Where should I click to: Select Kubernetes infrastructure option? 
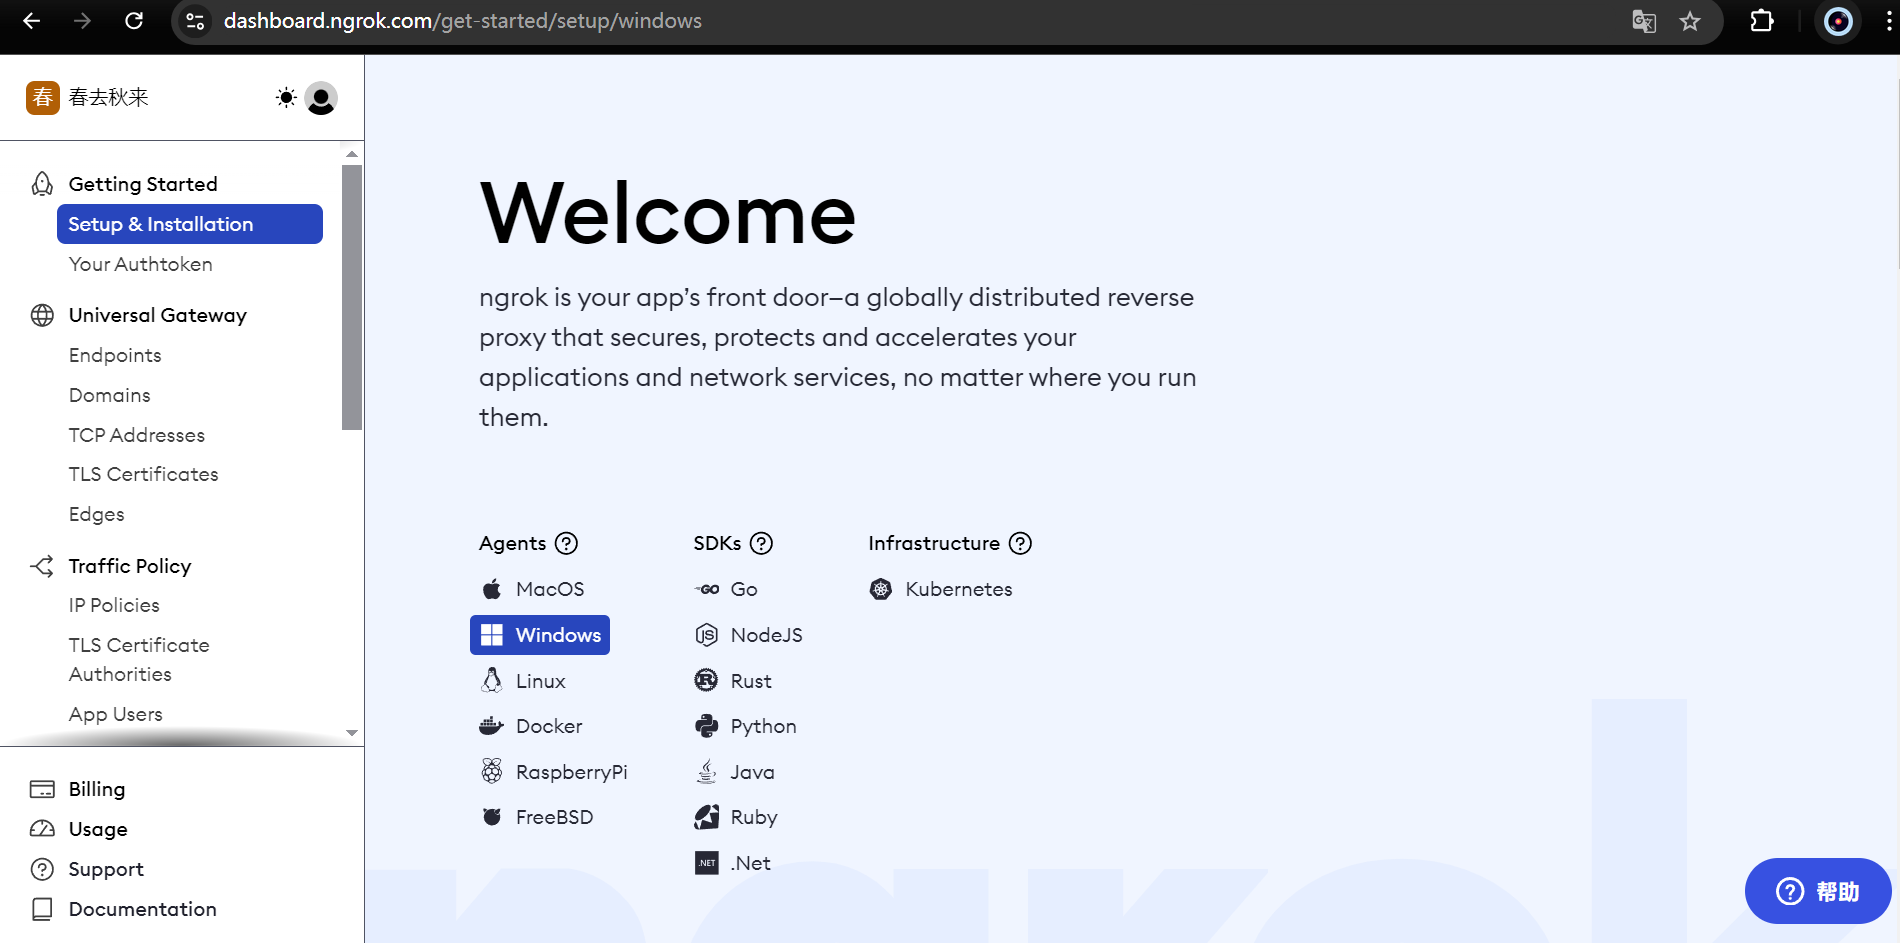[941, 589]
